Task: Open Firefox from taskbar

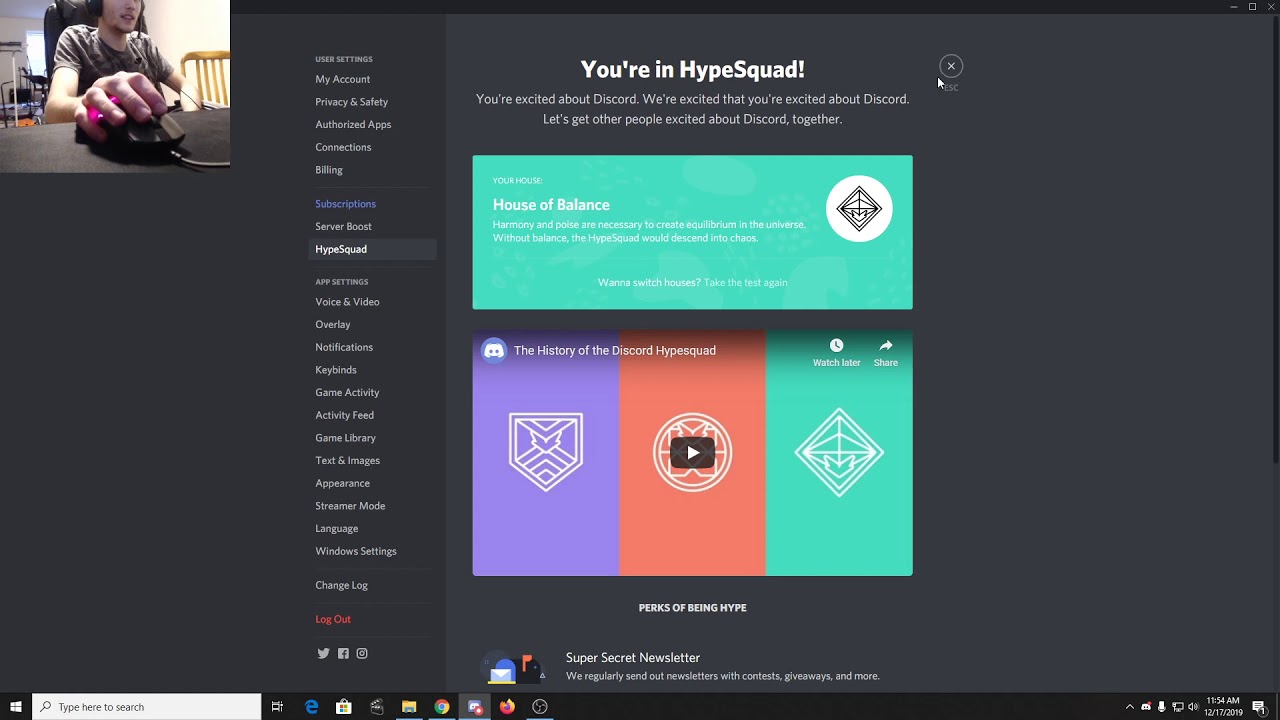Action: point(507,707)
